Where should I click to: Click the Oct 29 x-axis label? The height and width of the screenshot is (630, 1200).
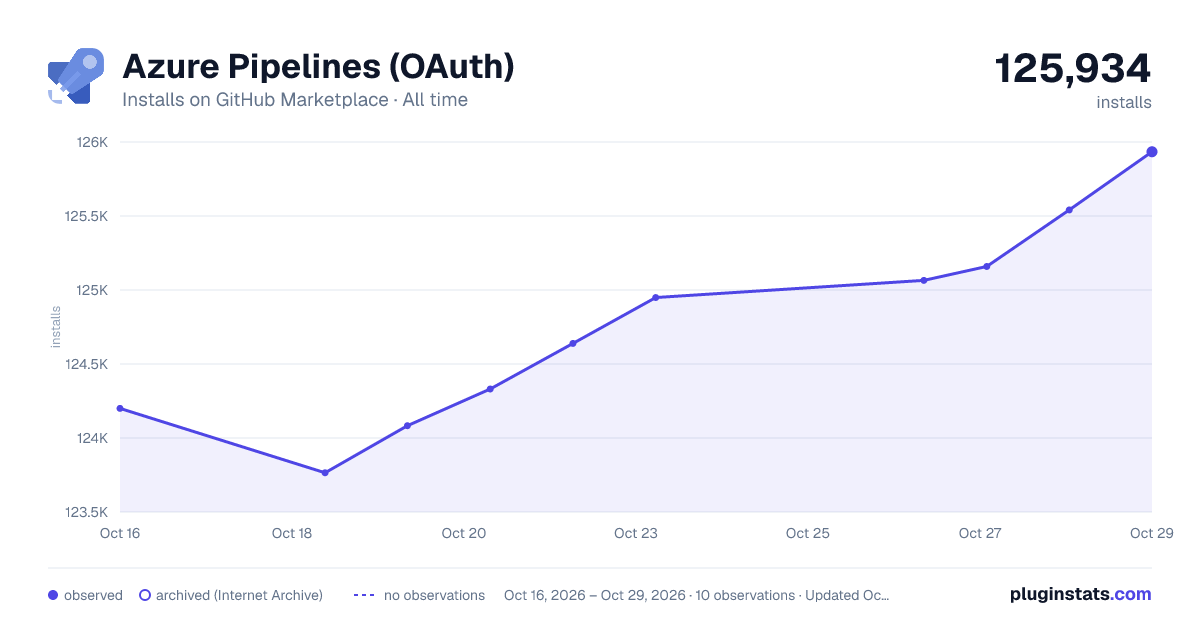tap(1152, 533)
